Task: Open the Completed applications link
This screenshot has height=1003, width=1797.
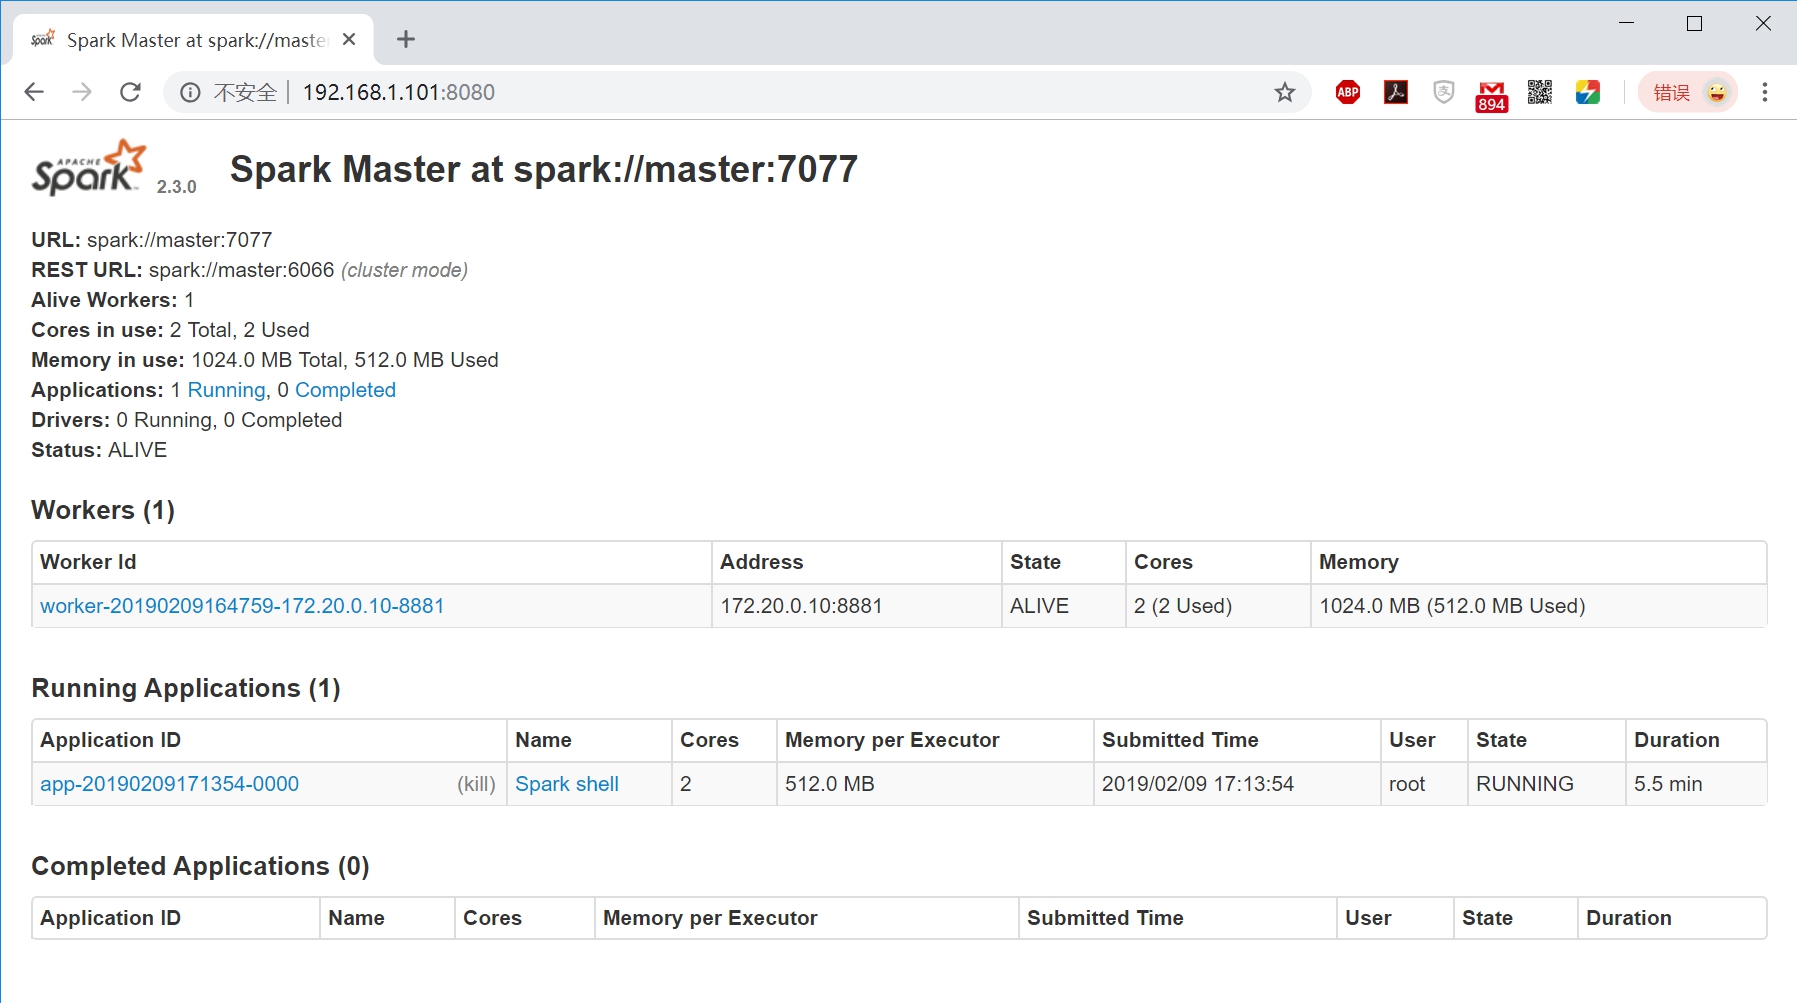Action: tap(345, 390)
